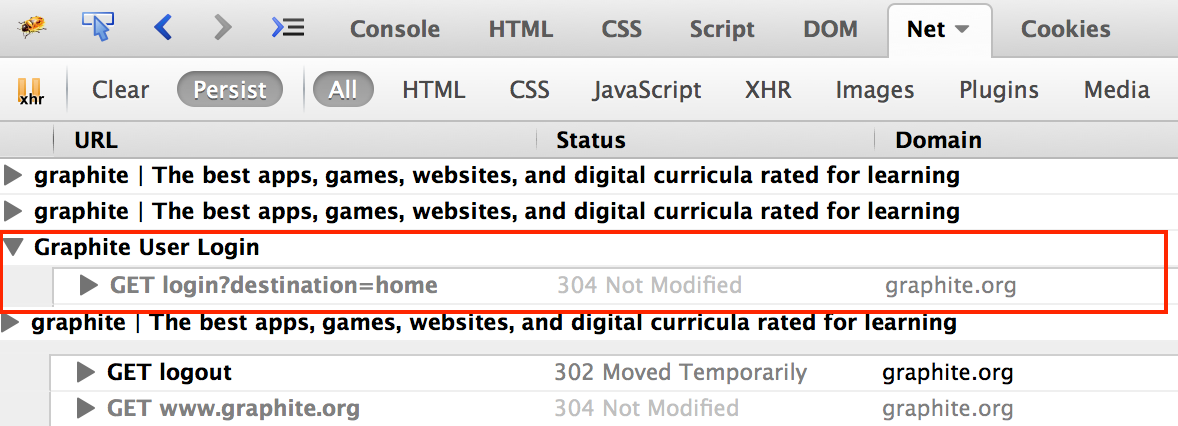Viewport: 1178px width, 426px height.
Task: Select the All filter
Action: tap(343, 90)
